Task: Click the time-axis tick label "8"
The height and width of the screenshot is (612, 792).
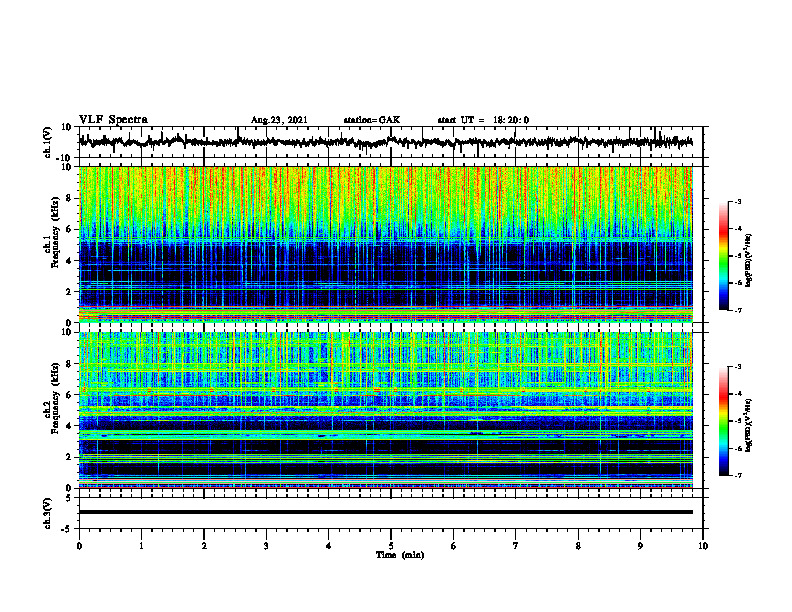Action: 578,546
